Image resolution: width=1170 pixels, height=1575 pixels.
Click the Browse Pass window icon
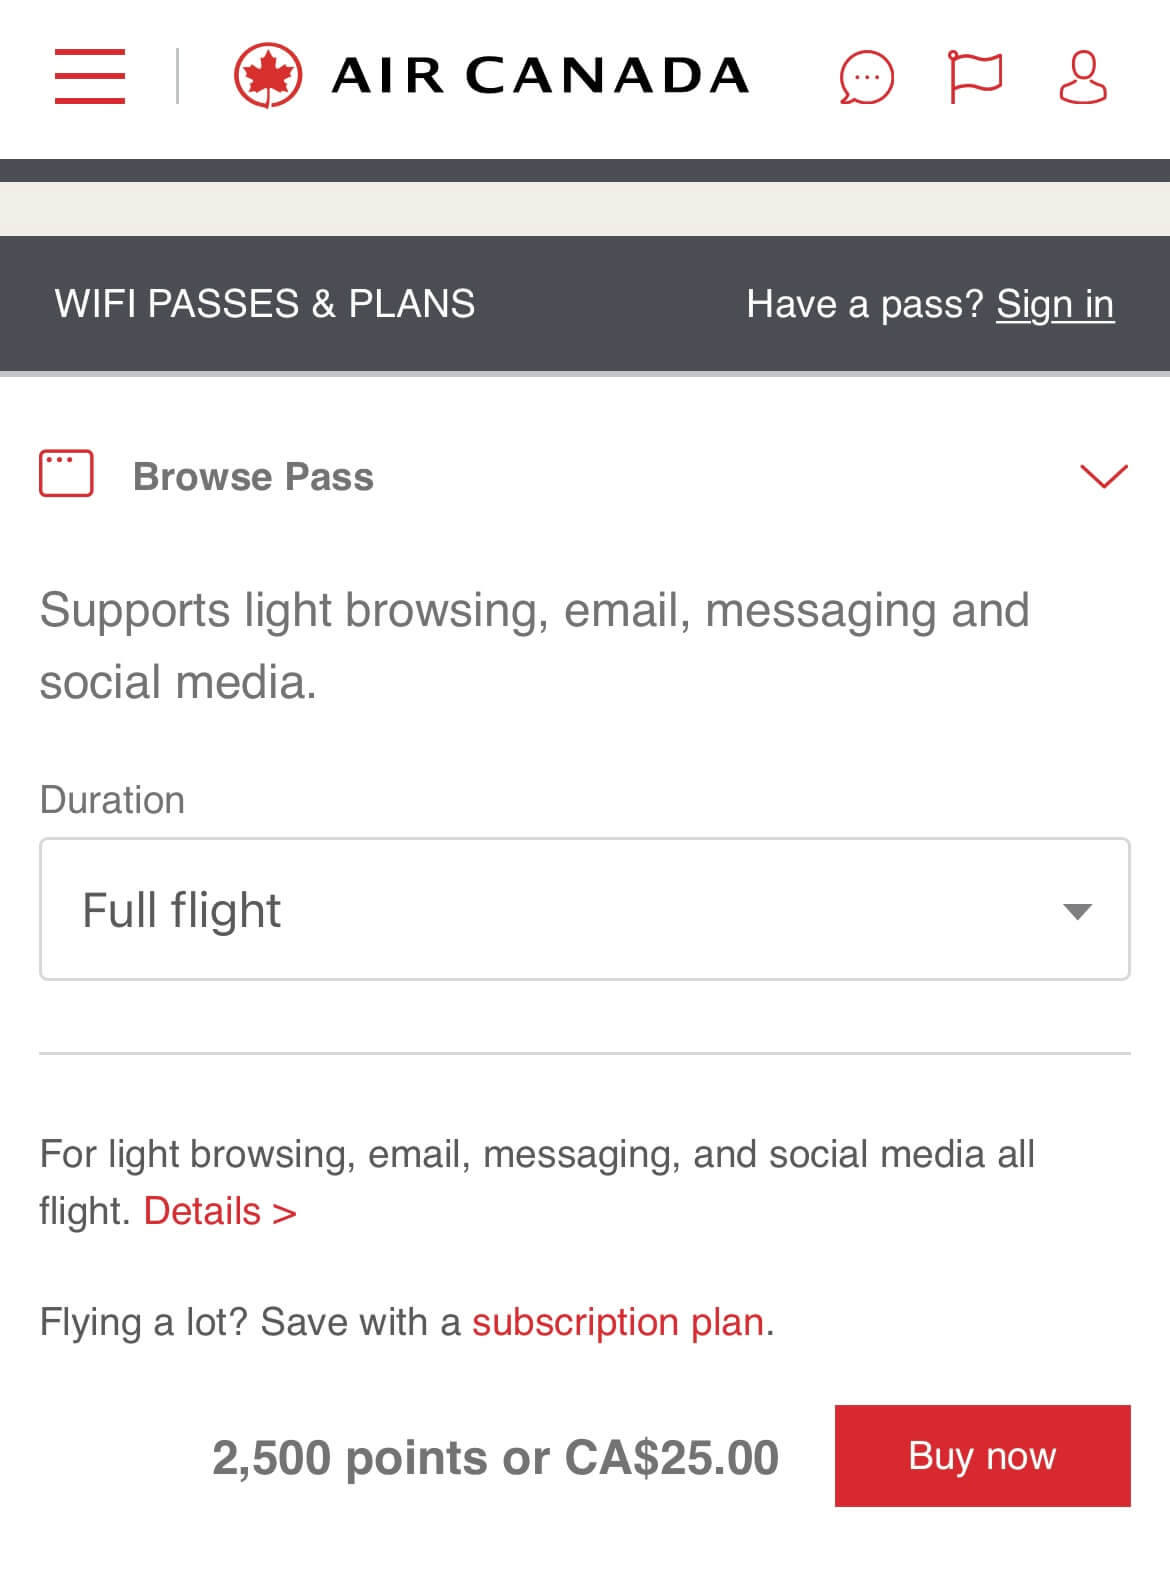click(x=66, y=473)
